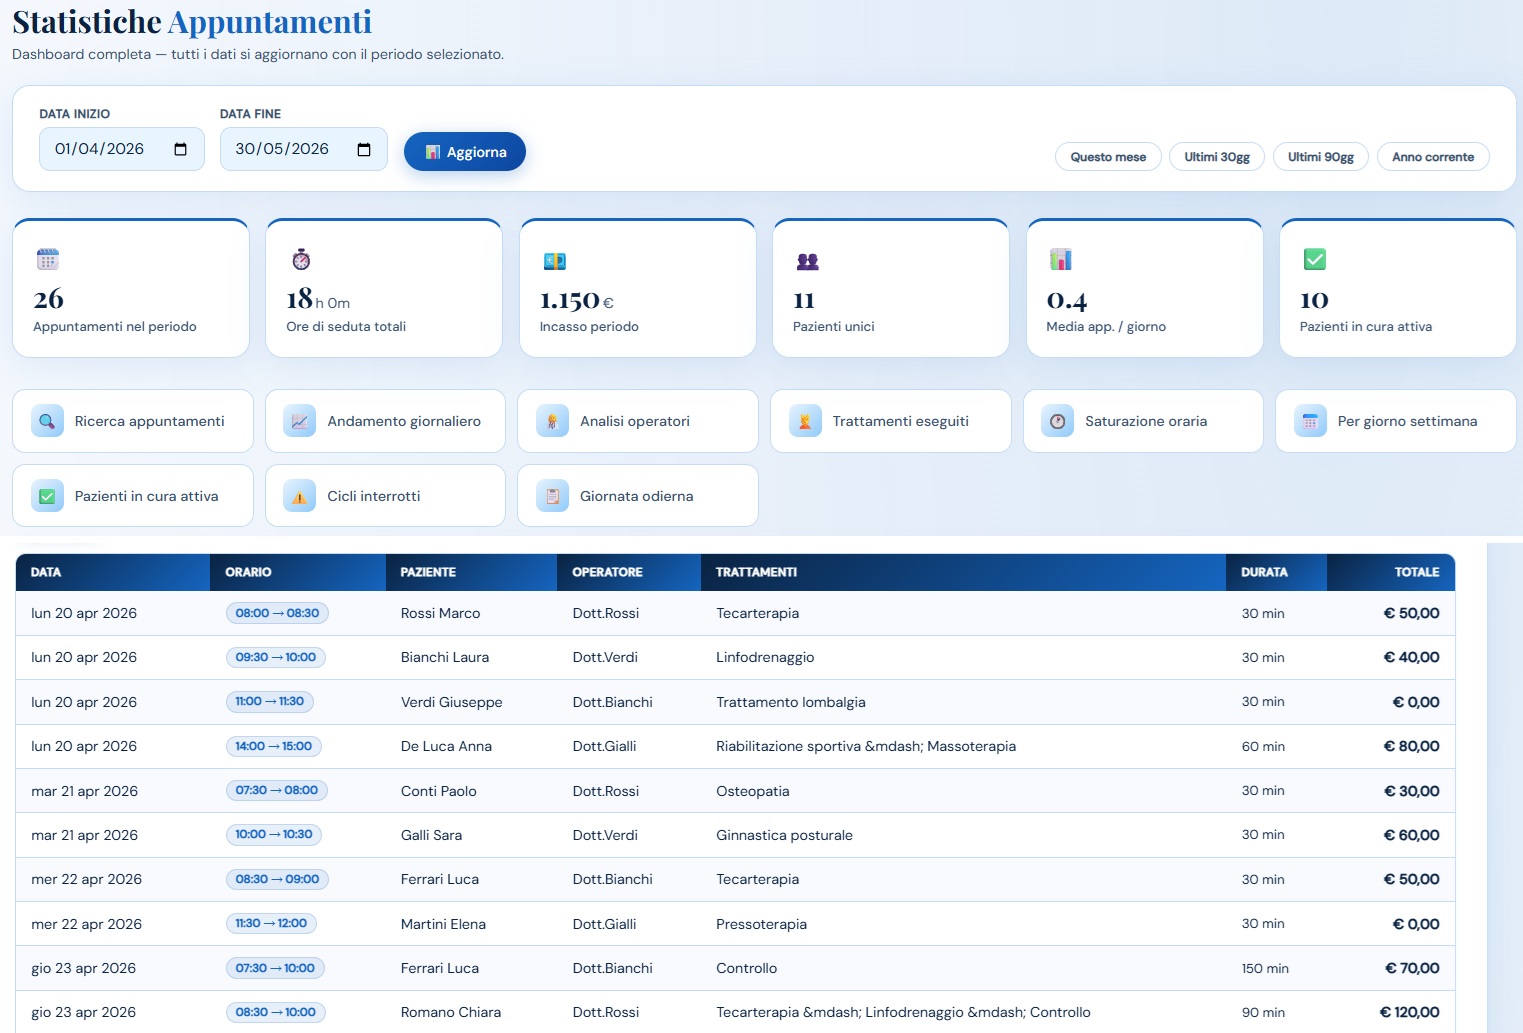Click the Pazienti in cura attiva checkmark icon
The width and height of the screenshot is (1523, 1033).
pos(46,495)
